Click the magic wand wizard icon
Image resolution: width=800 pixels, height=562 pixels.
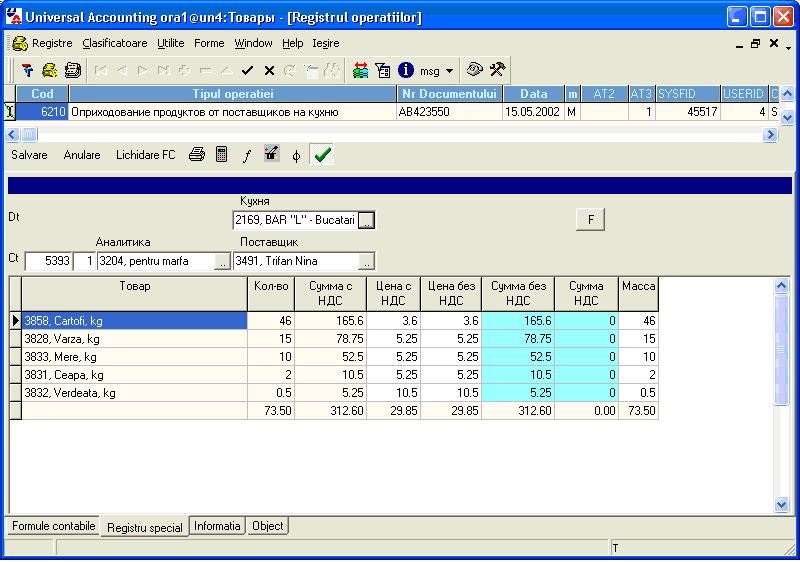point(271,154)
